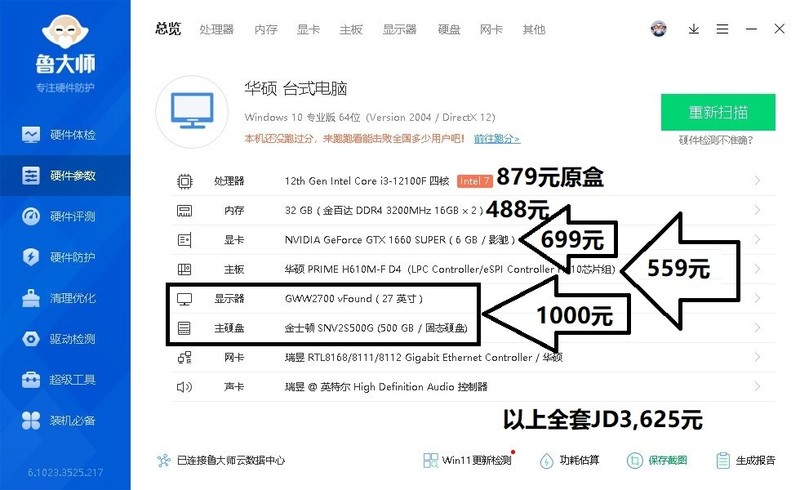Click the Intel 7 badge

point(474,181)
